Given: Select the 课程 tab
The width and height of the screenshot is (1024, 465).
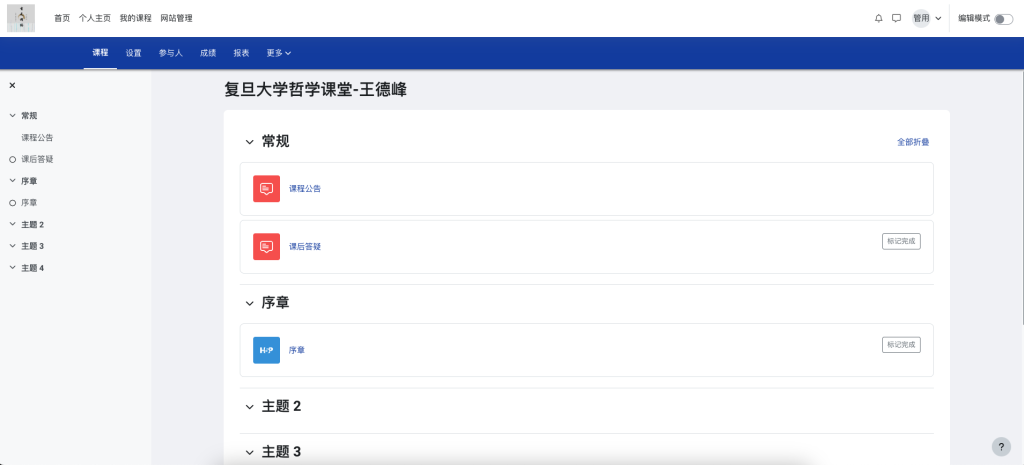Looking at the screenshot, I should (x=100, y=53).
